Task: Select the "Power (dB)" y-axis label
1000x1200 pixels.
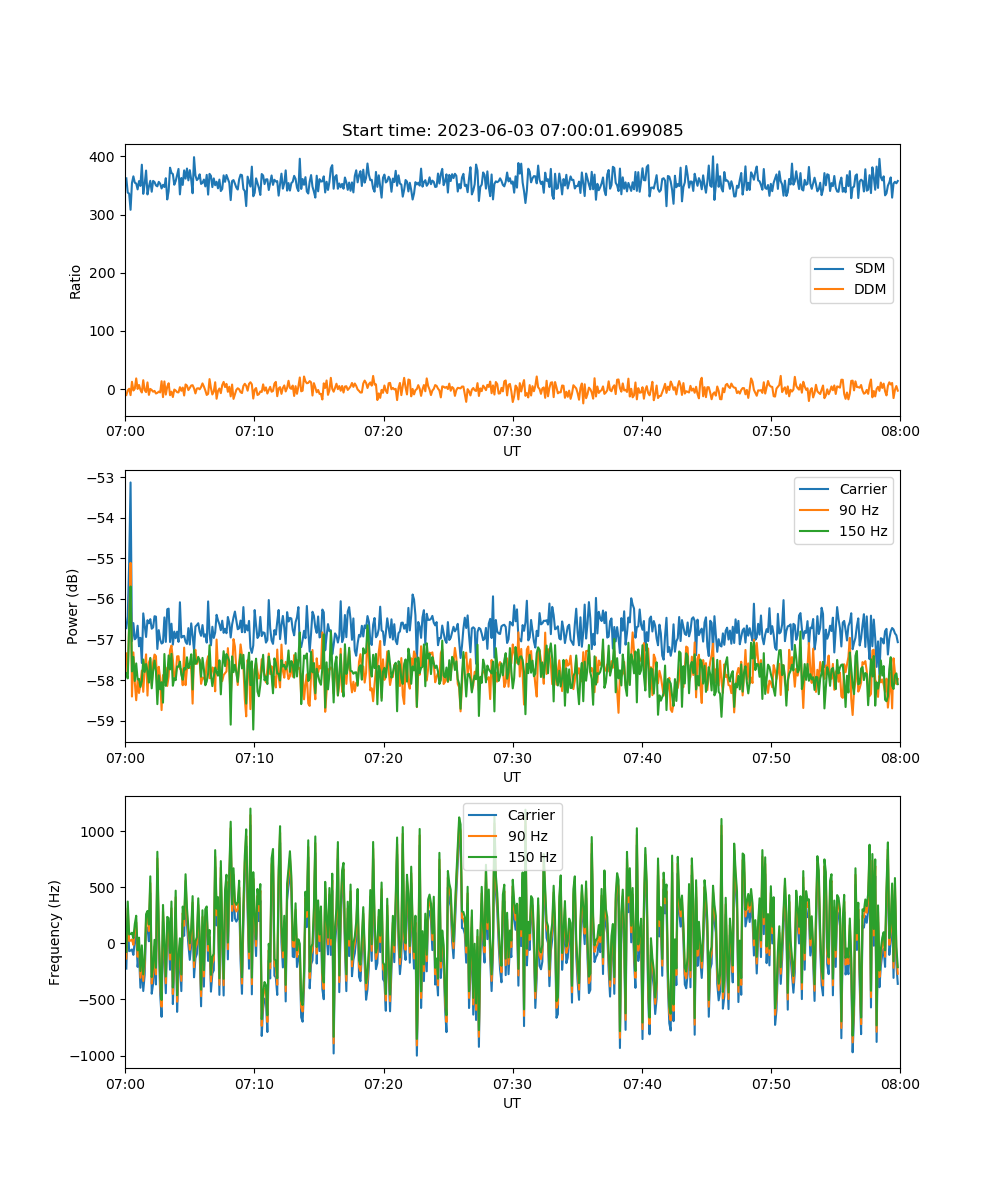Action: click(x=73, y=606)
